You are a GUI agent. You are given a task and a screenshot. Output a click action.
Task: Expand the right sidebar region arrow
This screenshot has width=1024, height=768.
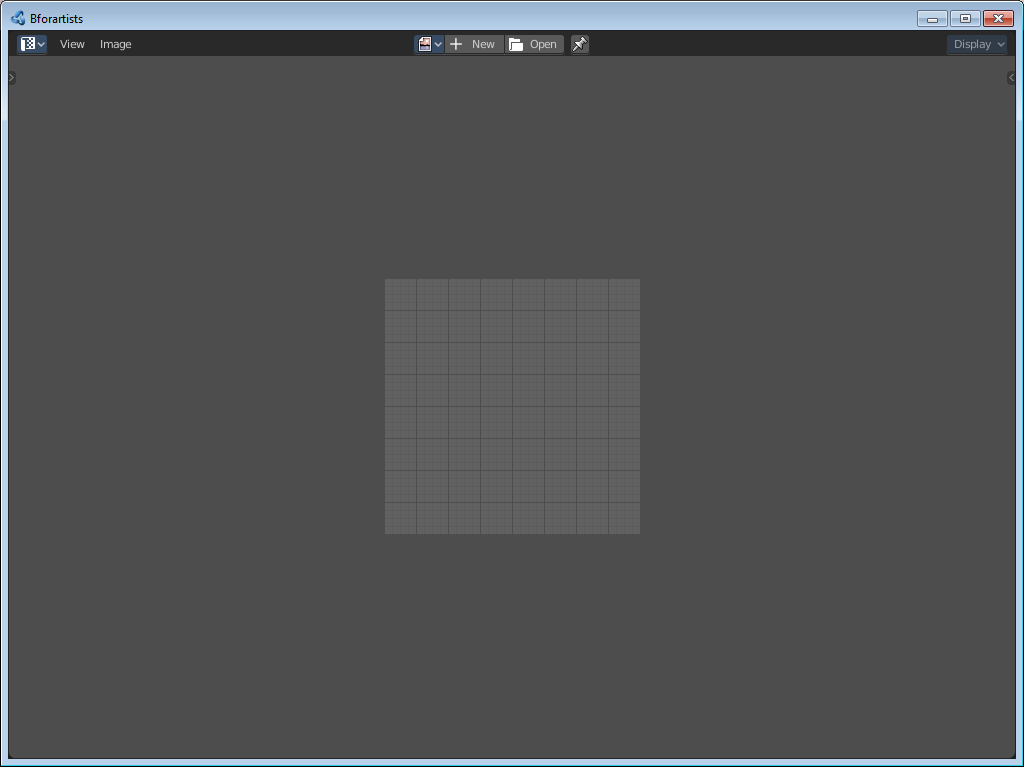click(1012, 78)
